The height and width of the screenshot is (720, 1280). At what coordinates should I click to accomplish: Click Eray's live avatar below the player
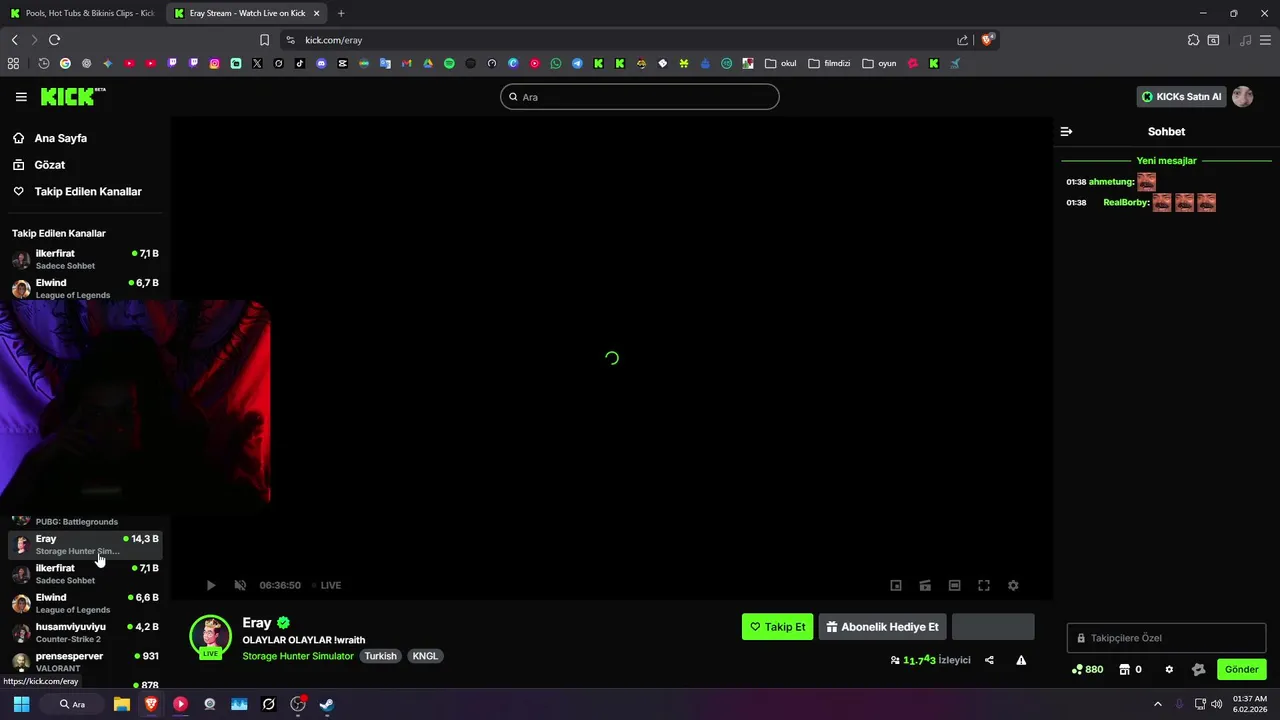click(x=210, y=637)
